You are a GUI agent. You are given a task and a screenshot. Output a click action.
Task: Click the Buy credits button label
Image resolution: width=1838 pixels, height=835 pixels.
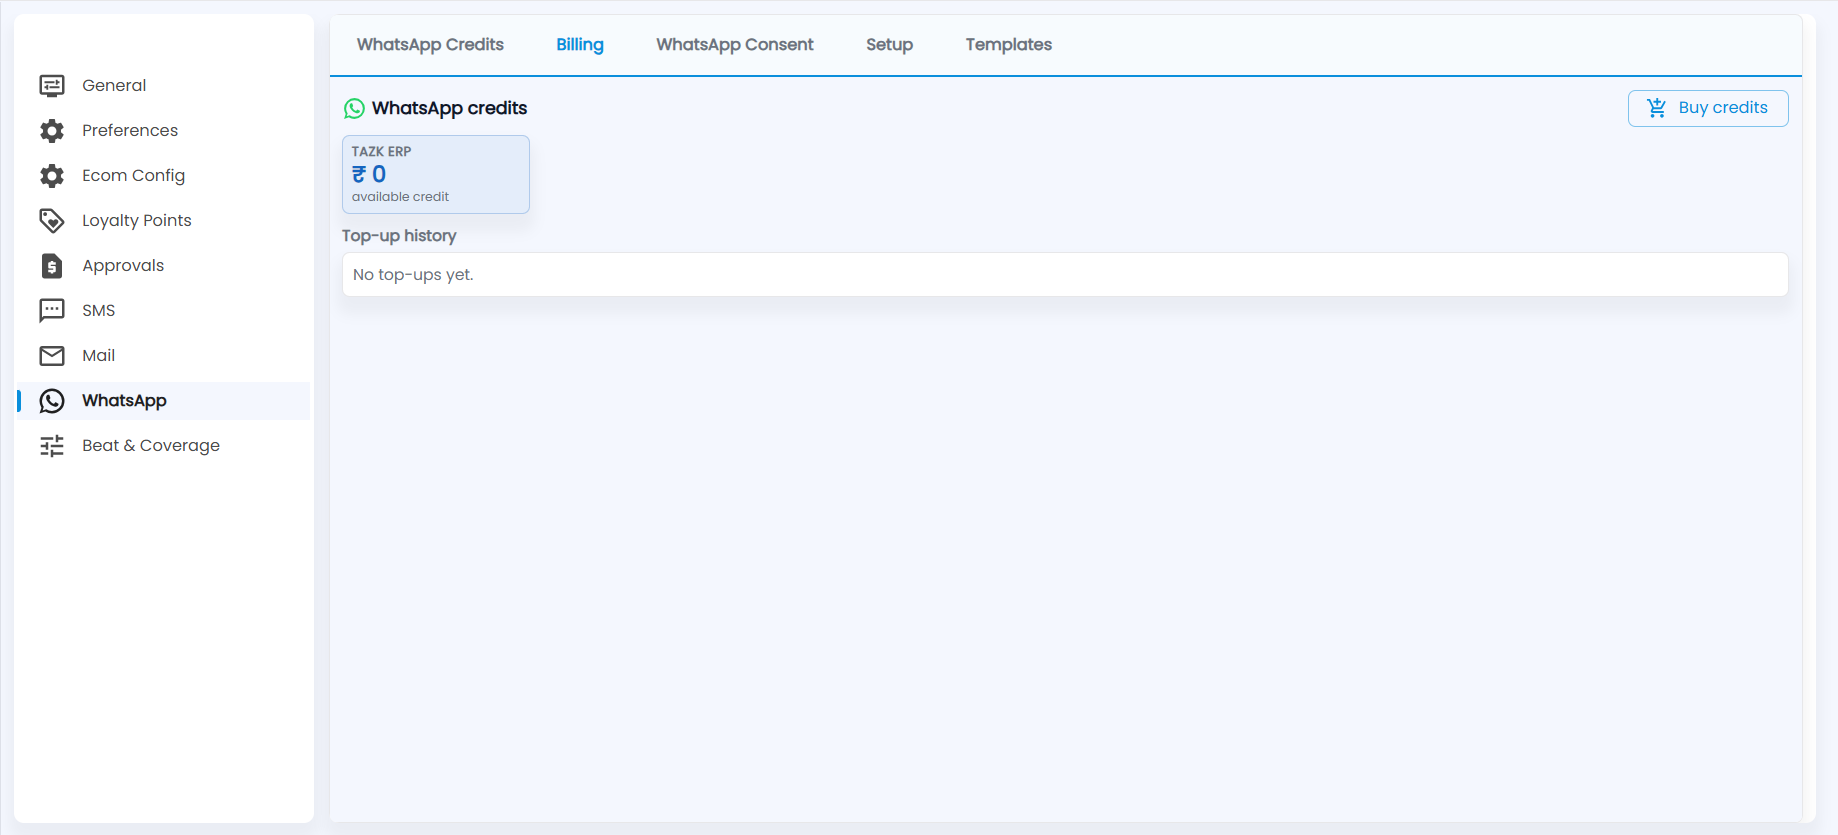point(1723,108)
